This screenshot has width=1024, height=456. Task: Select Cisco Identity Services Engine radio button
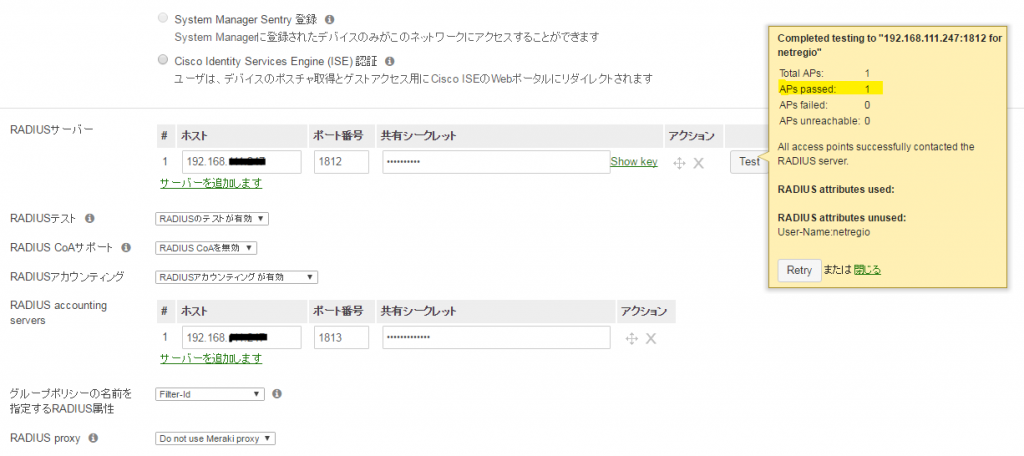click(163, 60)
